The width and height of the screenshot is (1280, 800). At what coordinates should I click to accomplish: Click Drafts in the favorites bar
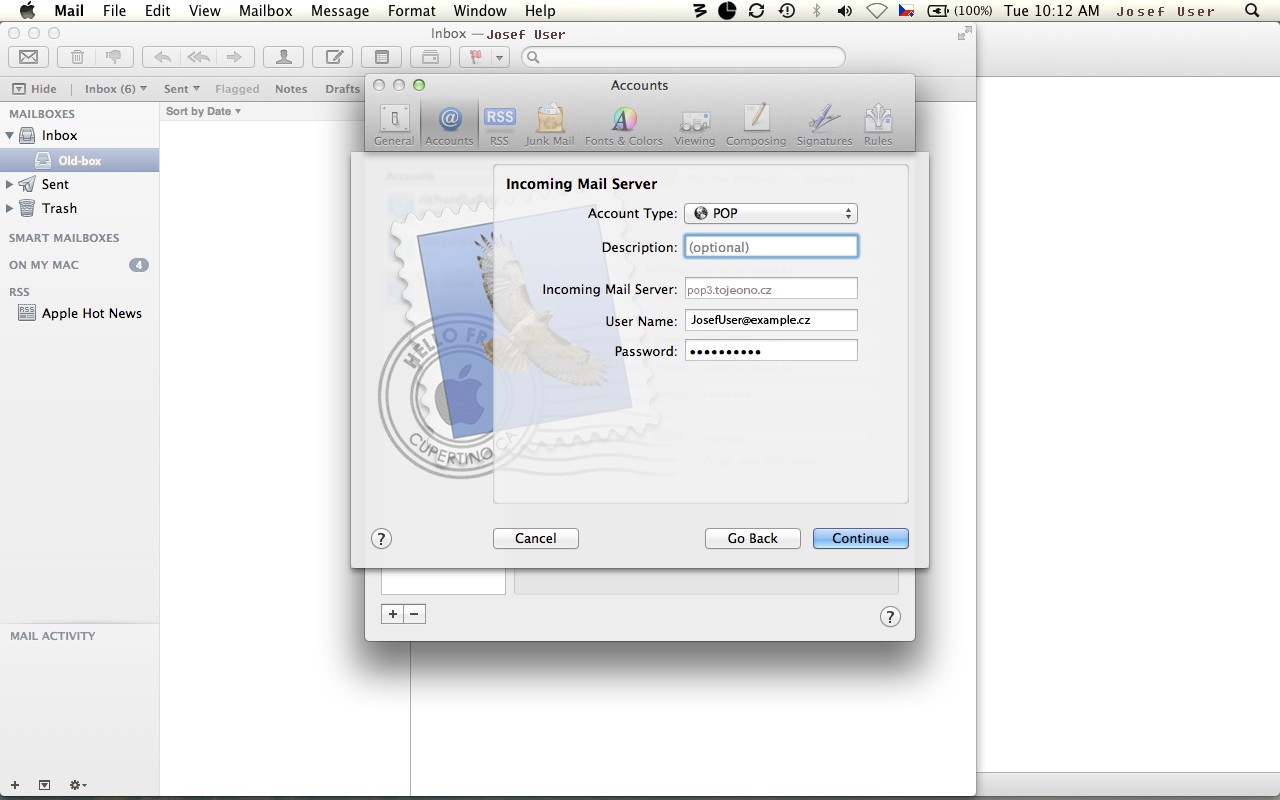[x=342, y=89]
